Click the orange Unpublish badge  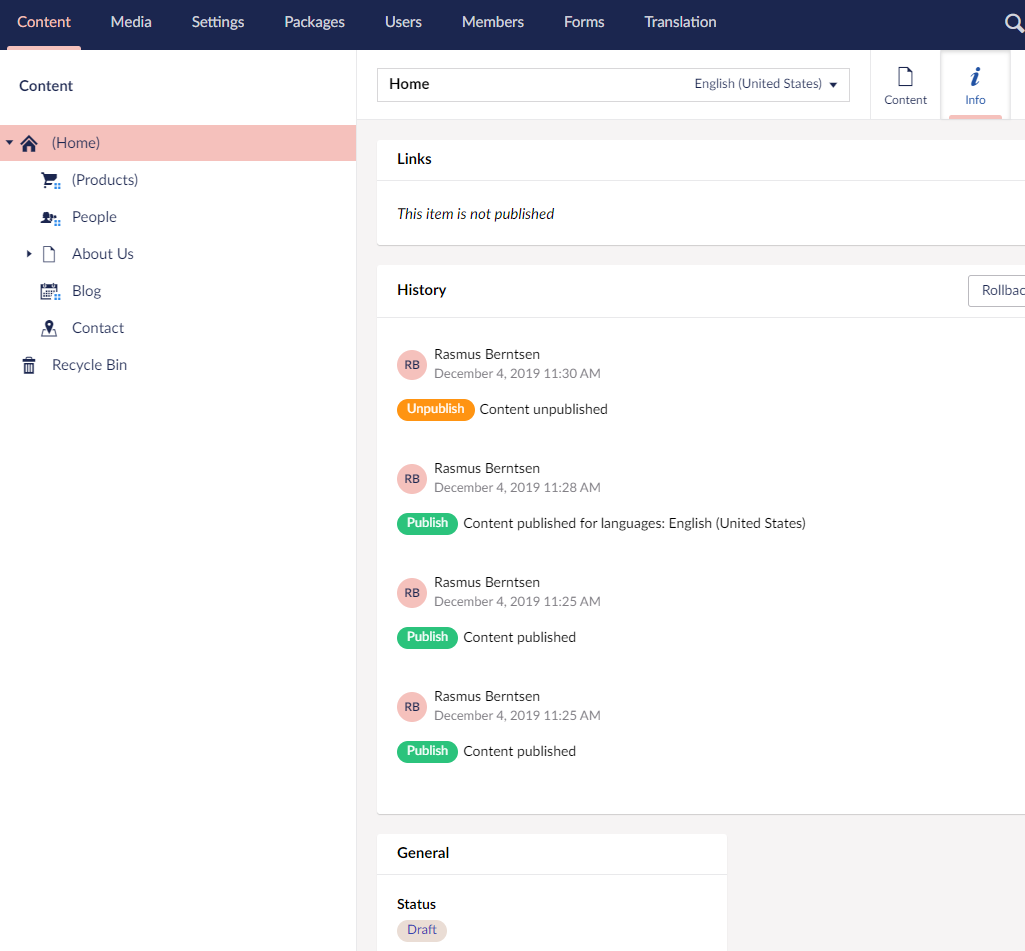pos(435,410)
